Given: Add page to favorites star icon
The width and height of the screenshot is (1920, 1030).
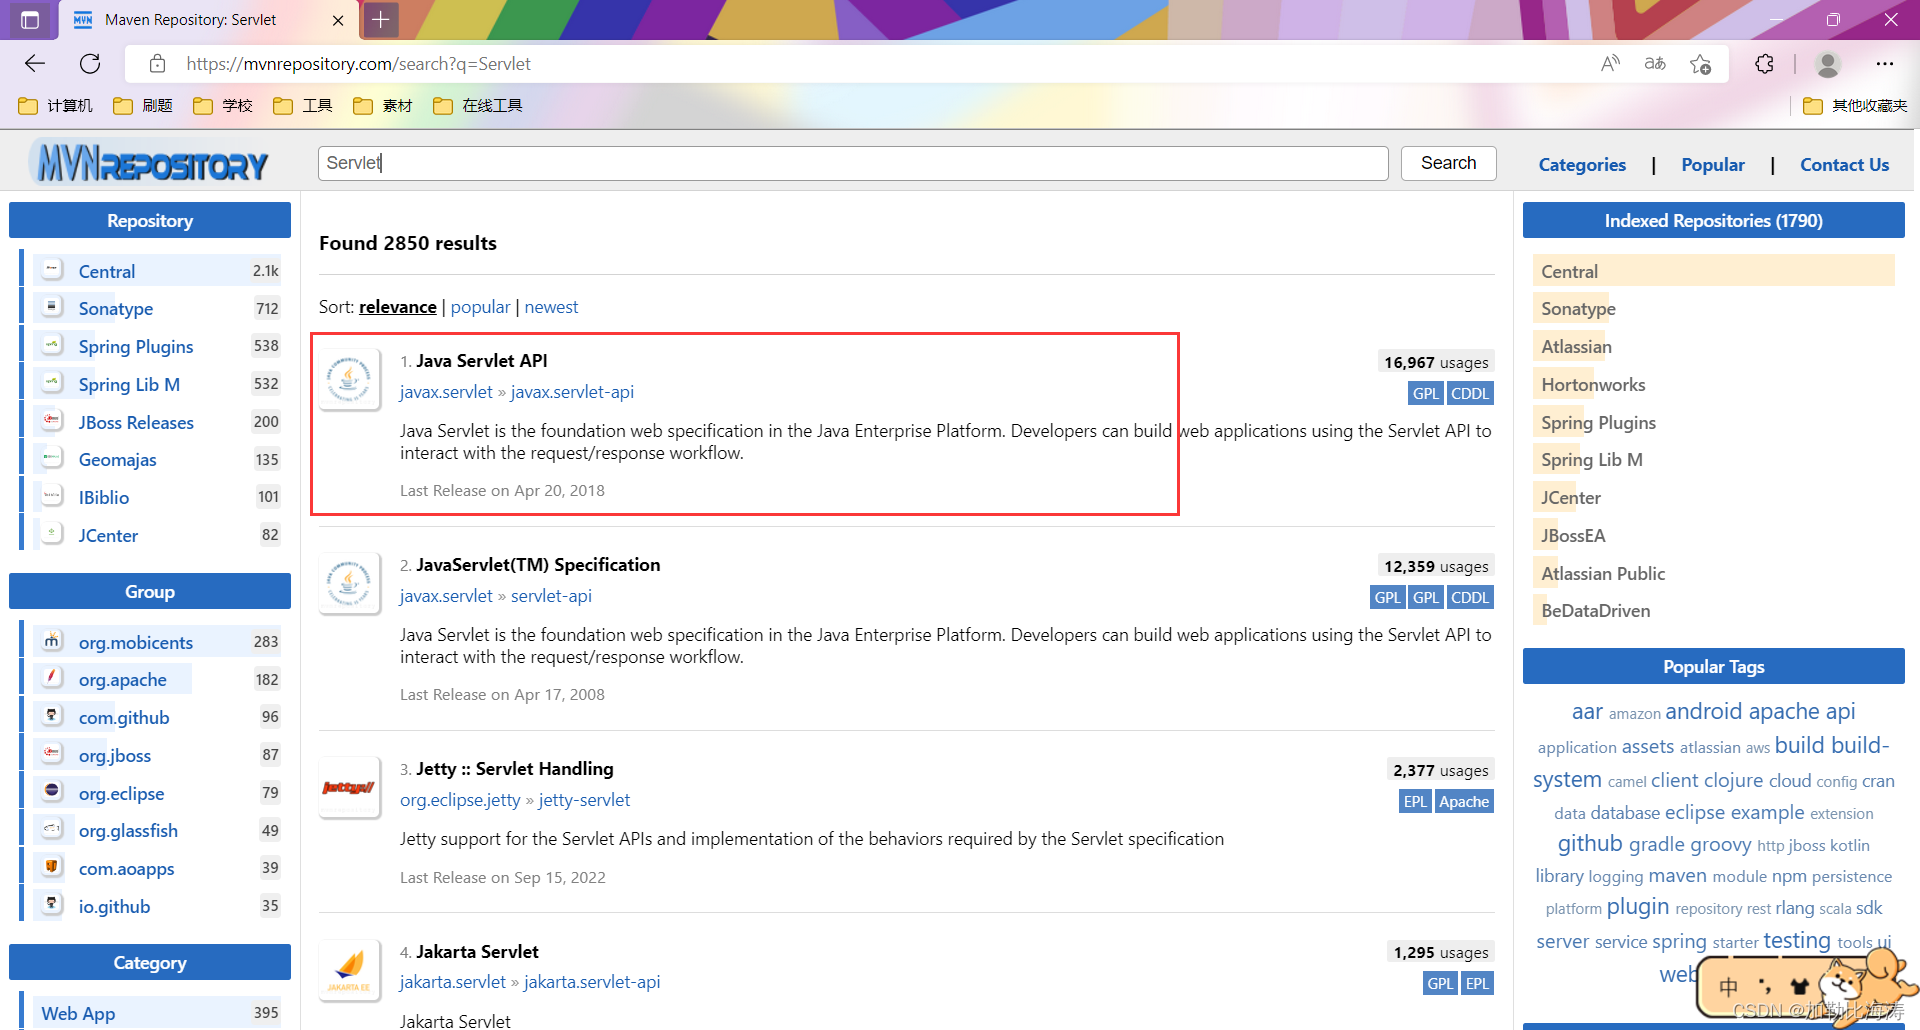Looking at the screenshot, I should tap(1700, 64).
